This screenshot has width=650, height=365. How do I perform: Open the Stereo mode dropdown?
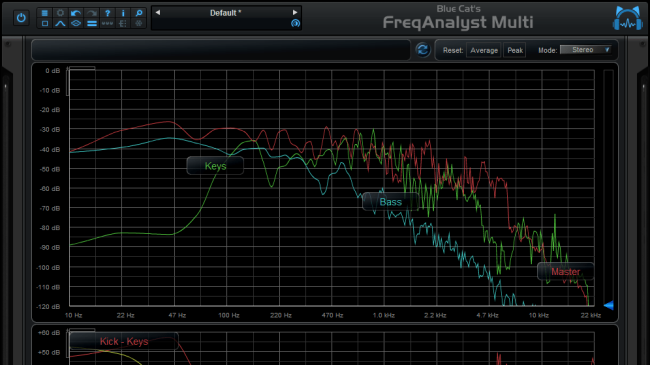coord(586,50)
